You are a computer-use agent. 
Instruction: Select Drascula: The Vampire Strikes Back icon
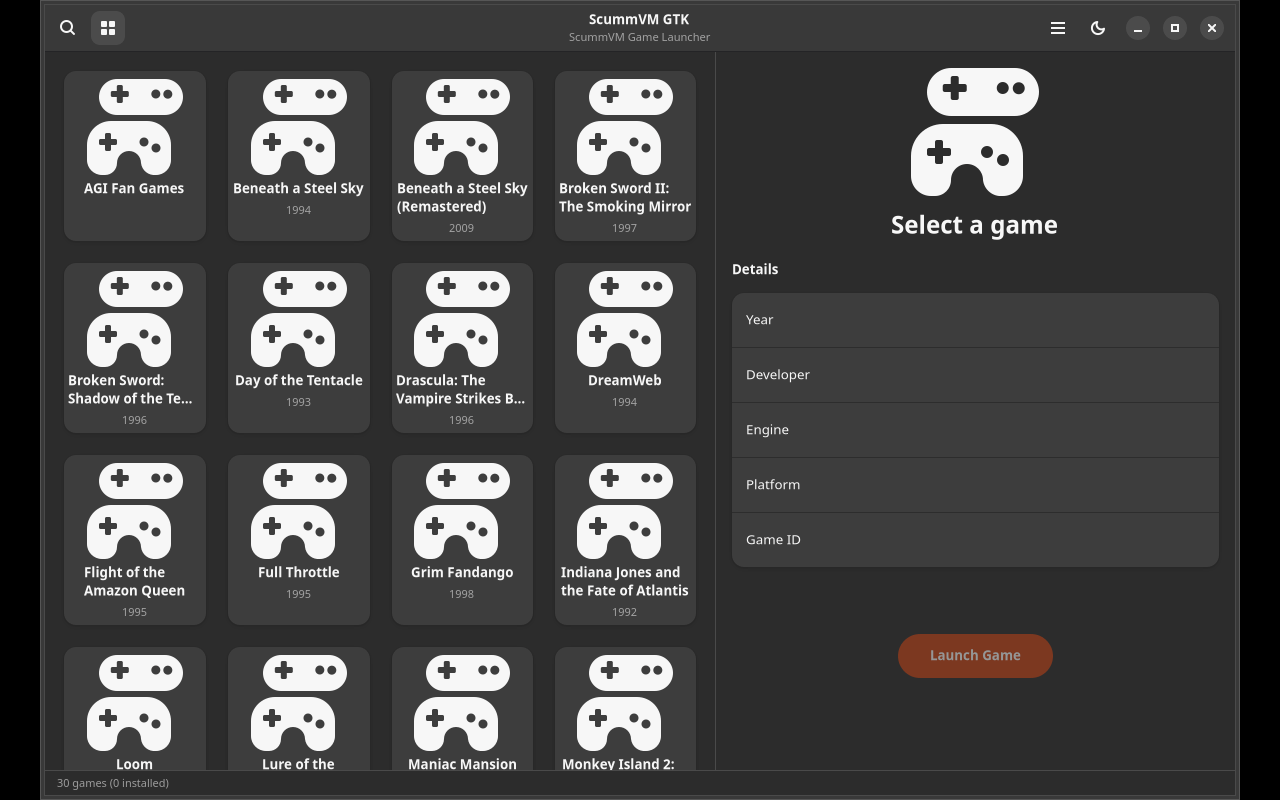462,319
